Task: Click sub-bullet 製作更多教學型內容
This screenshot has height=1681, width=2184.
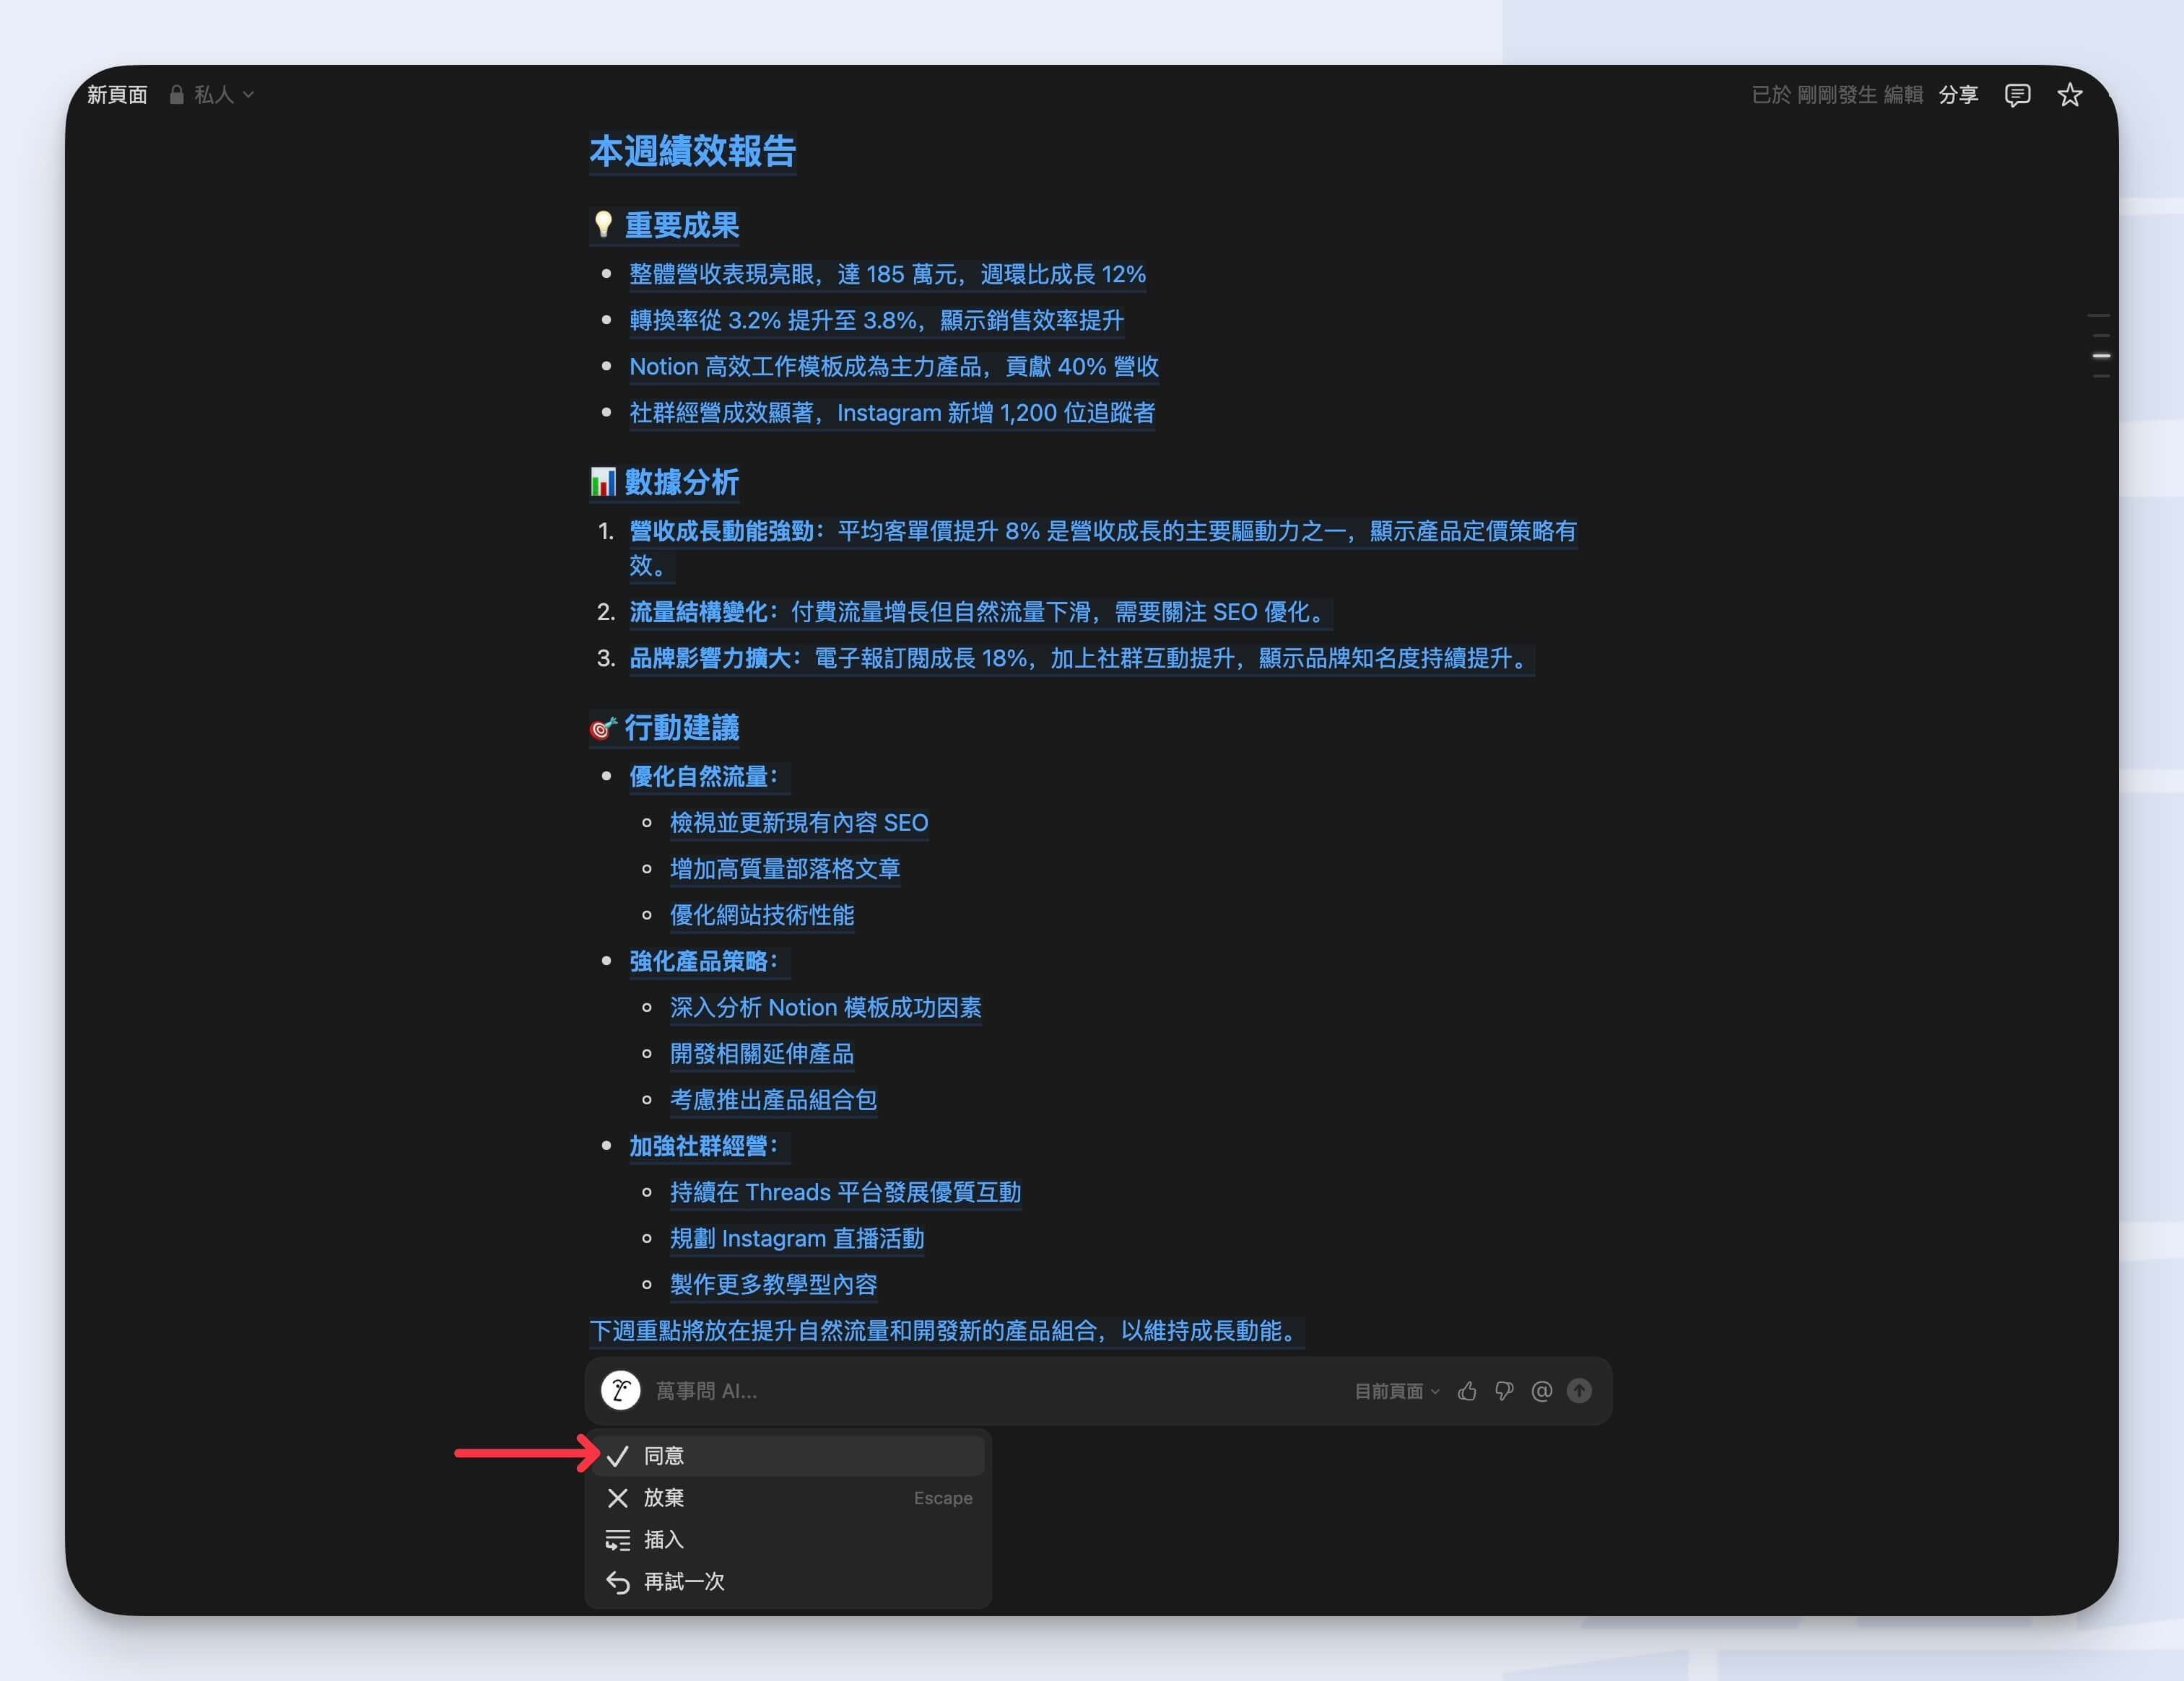Action: (x=773, y=1284)
